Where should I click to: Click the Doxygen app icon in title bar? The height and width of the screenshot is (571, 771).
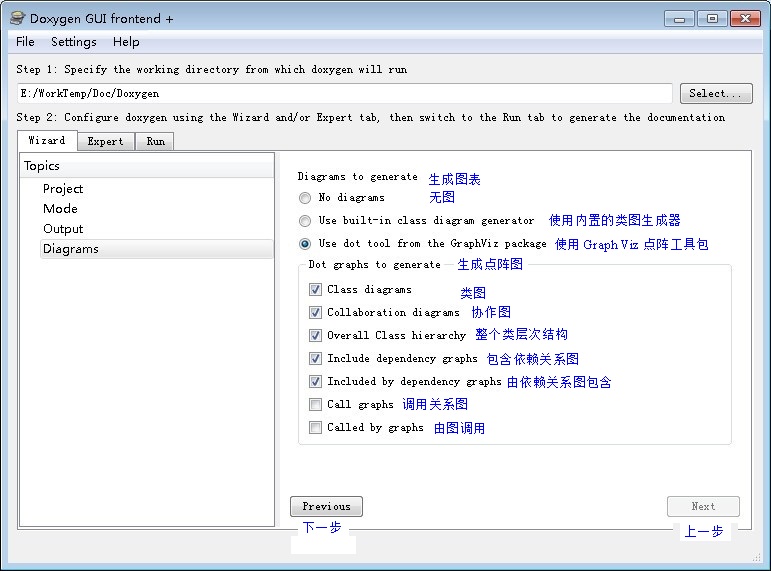coord(17,18)
